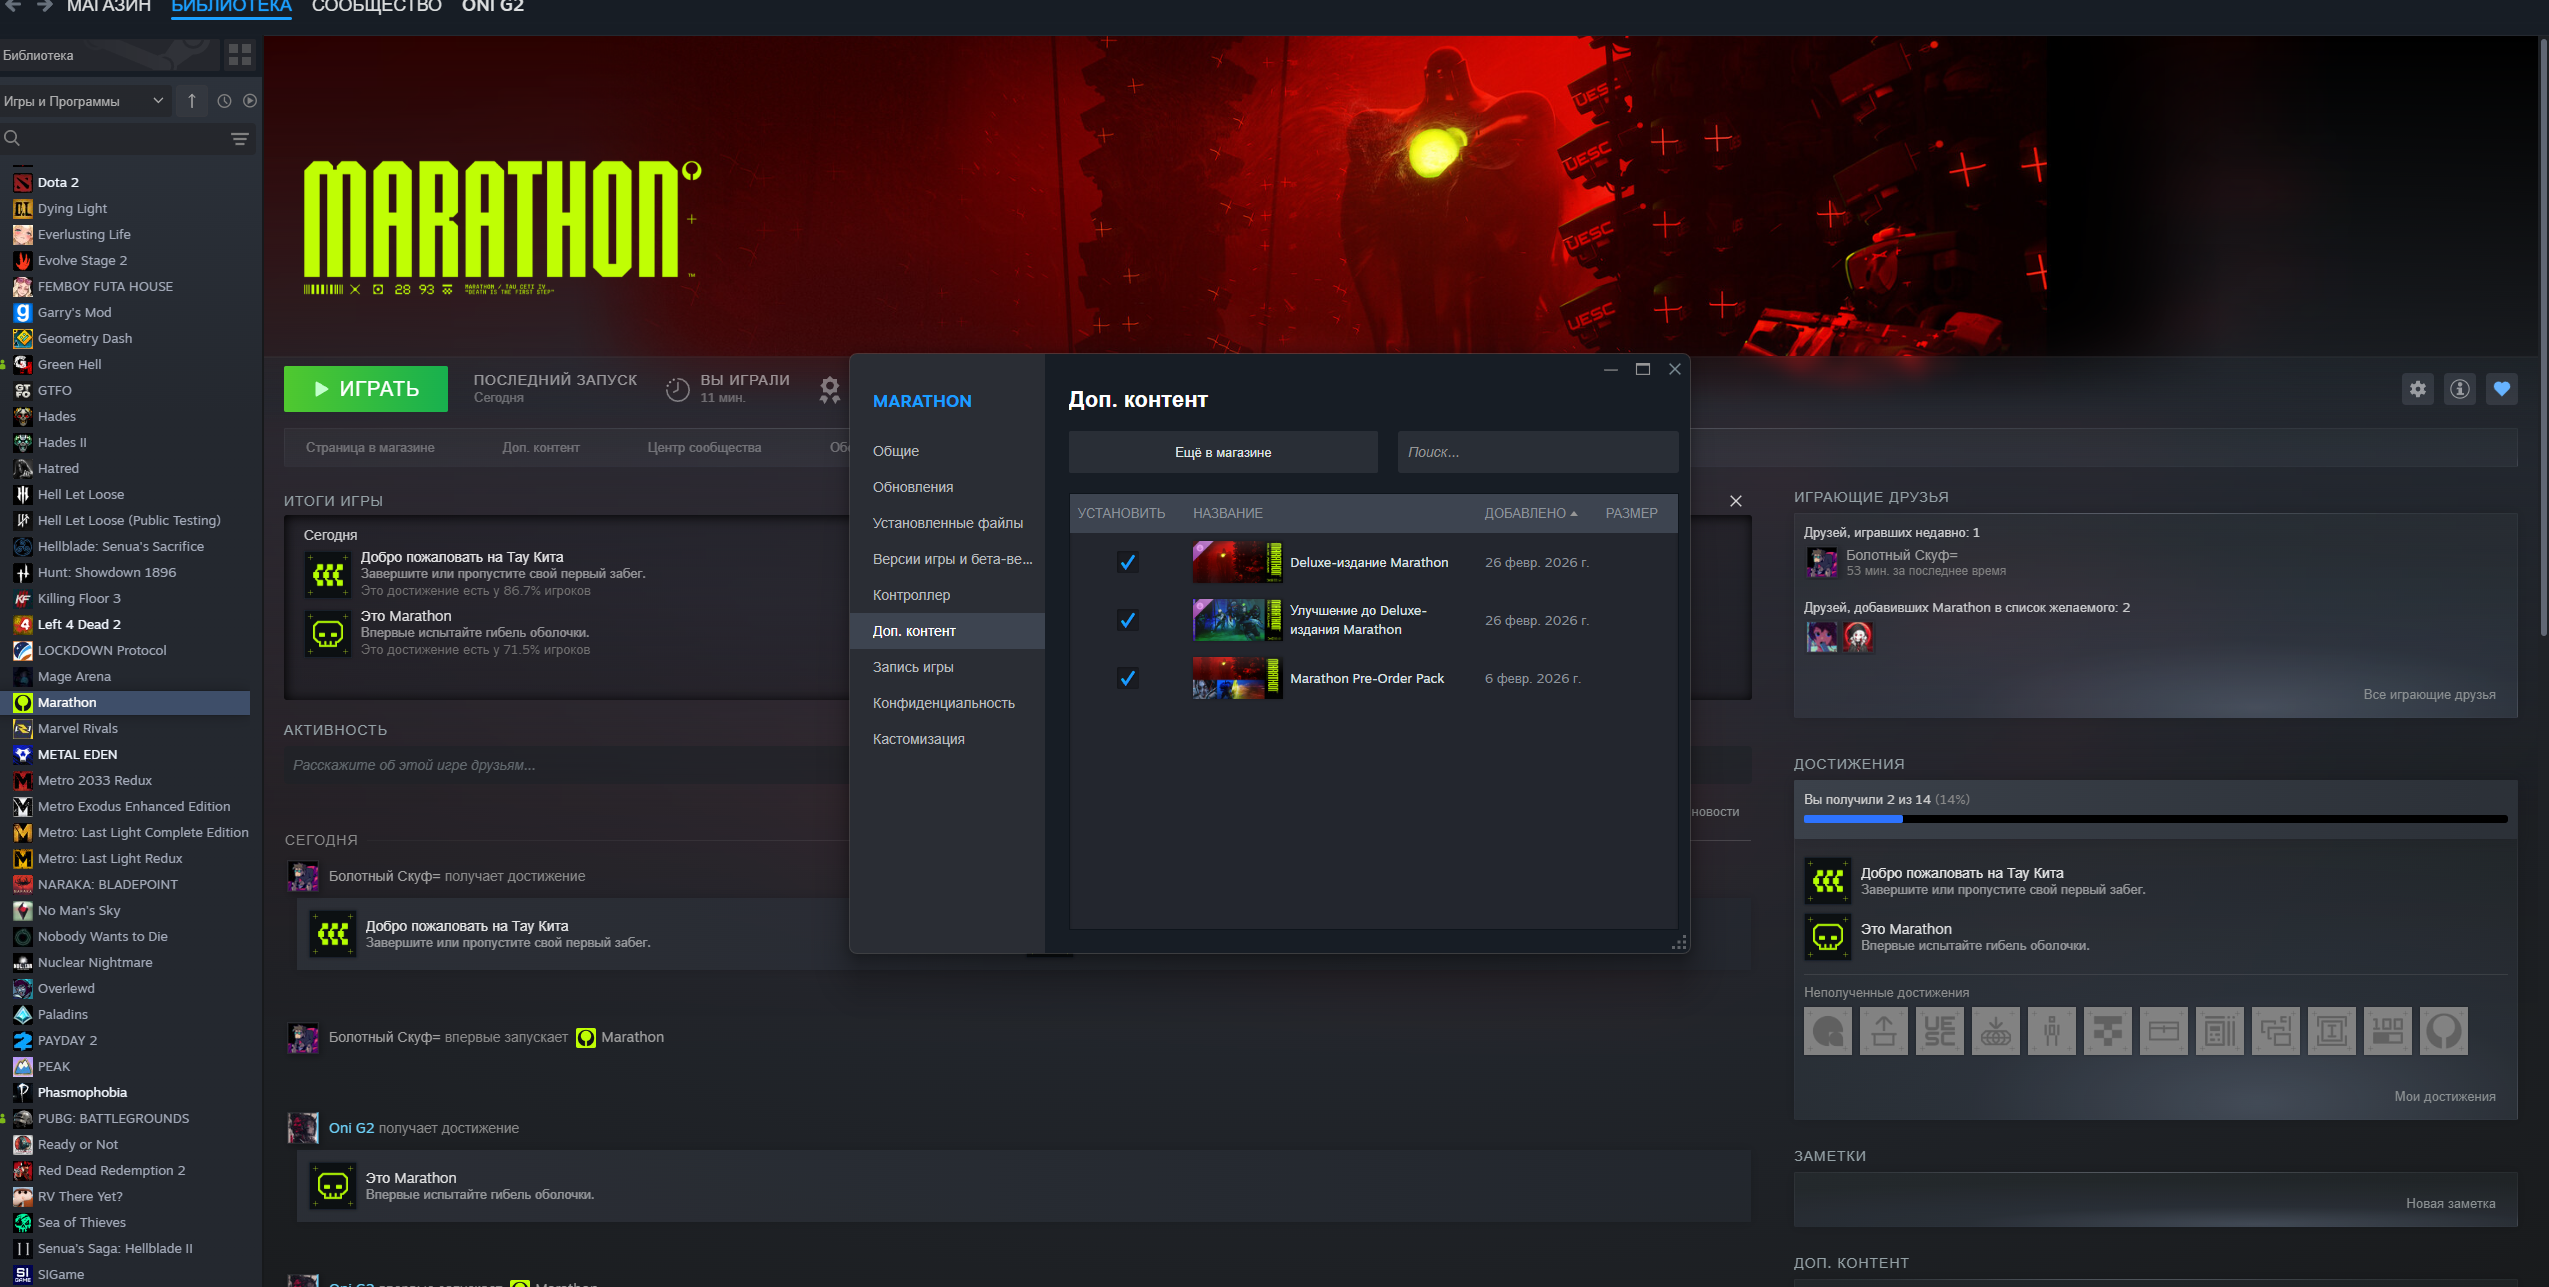Expand Игры и Программы dropdown
2549x1287 pixels.
point(84,101)
